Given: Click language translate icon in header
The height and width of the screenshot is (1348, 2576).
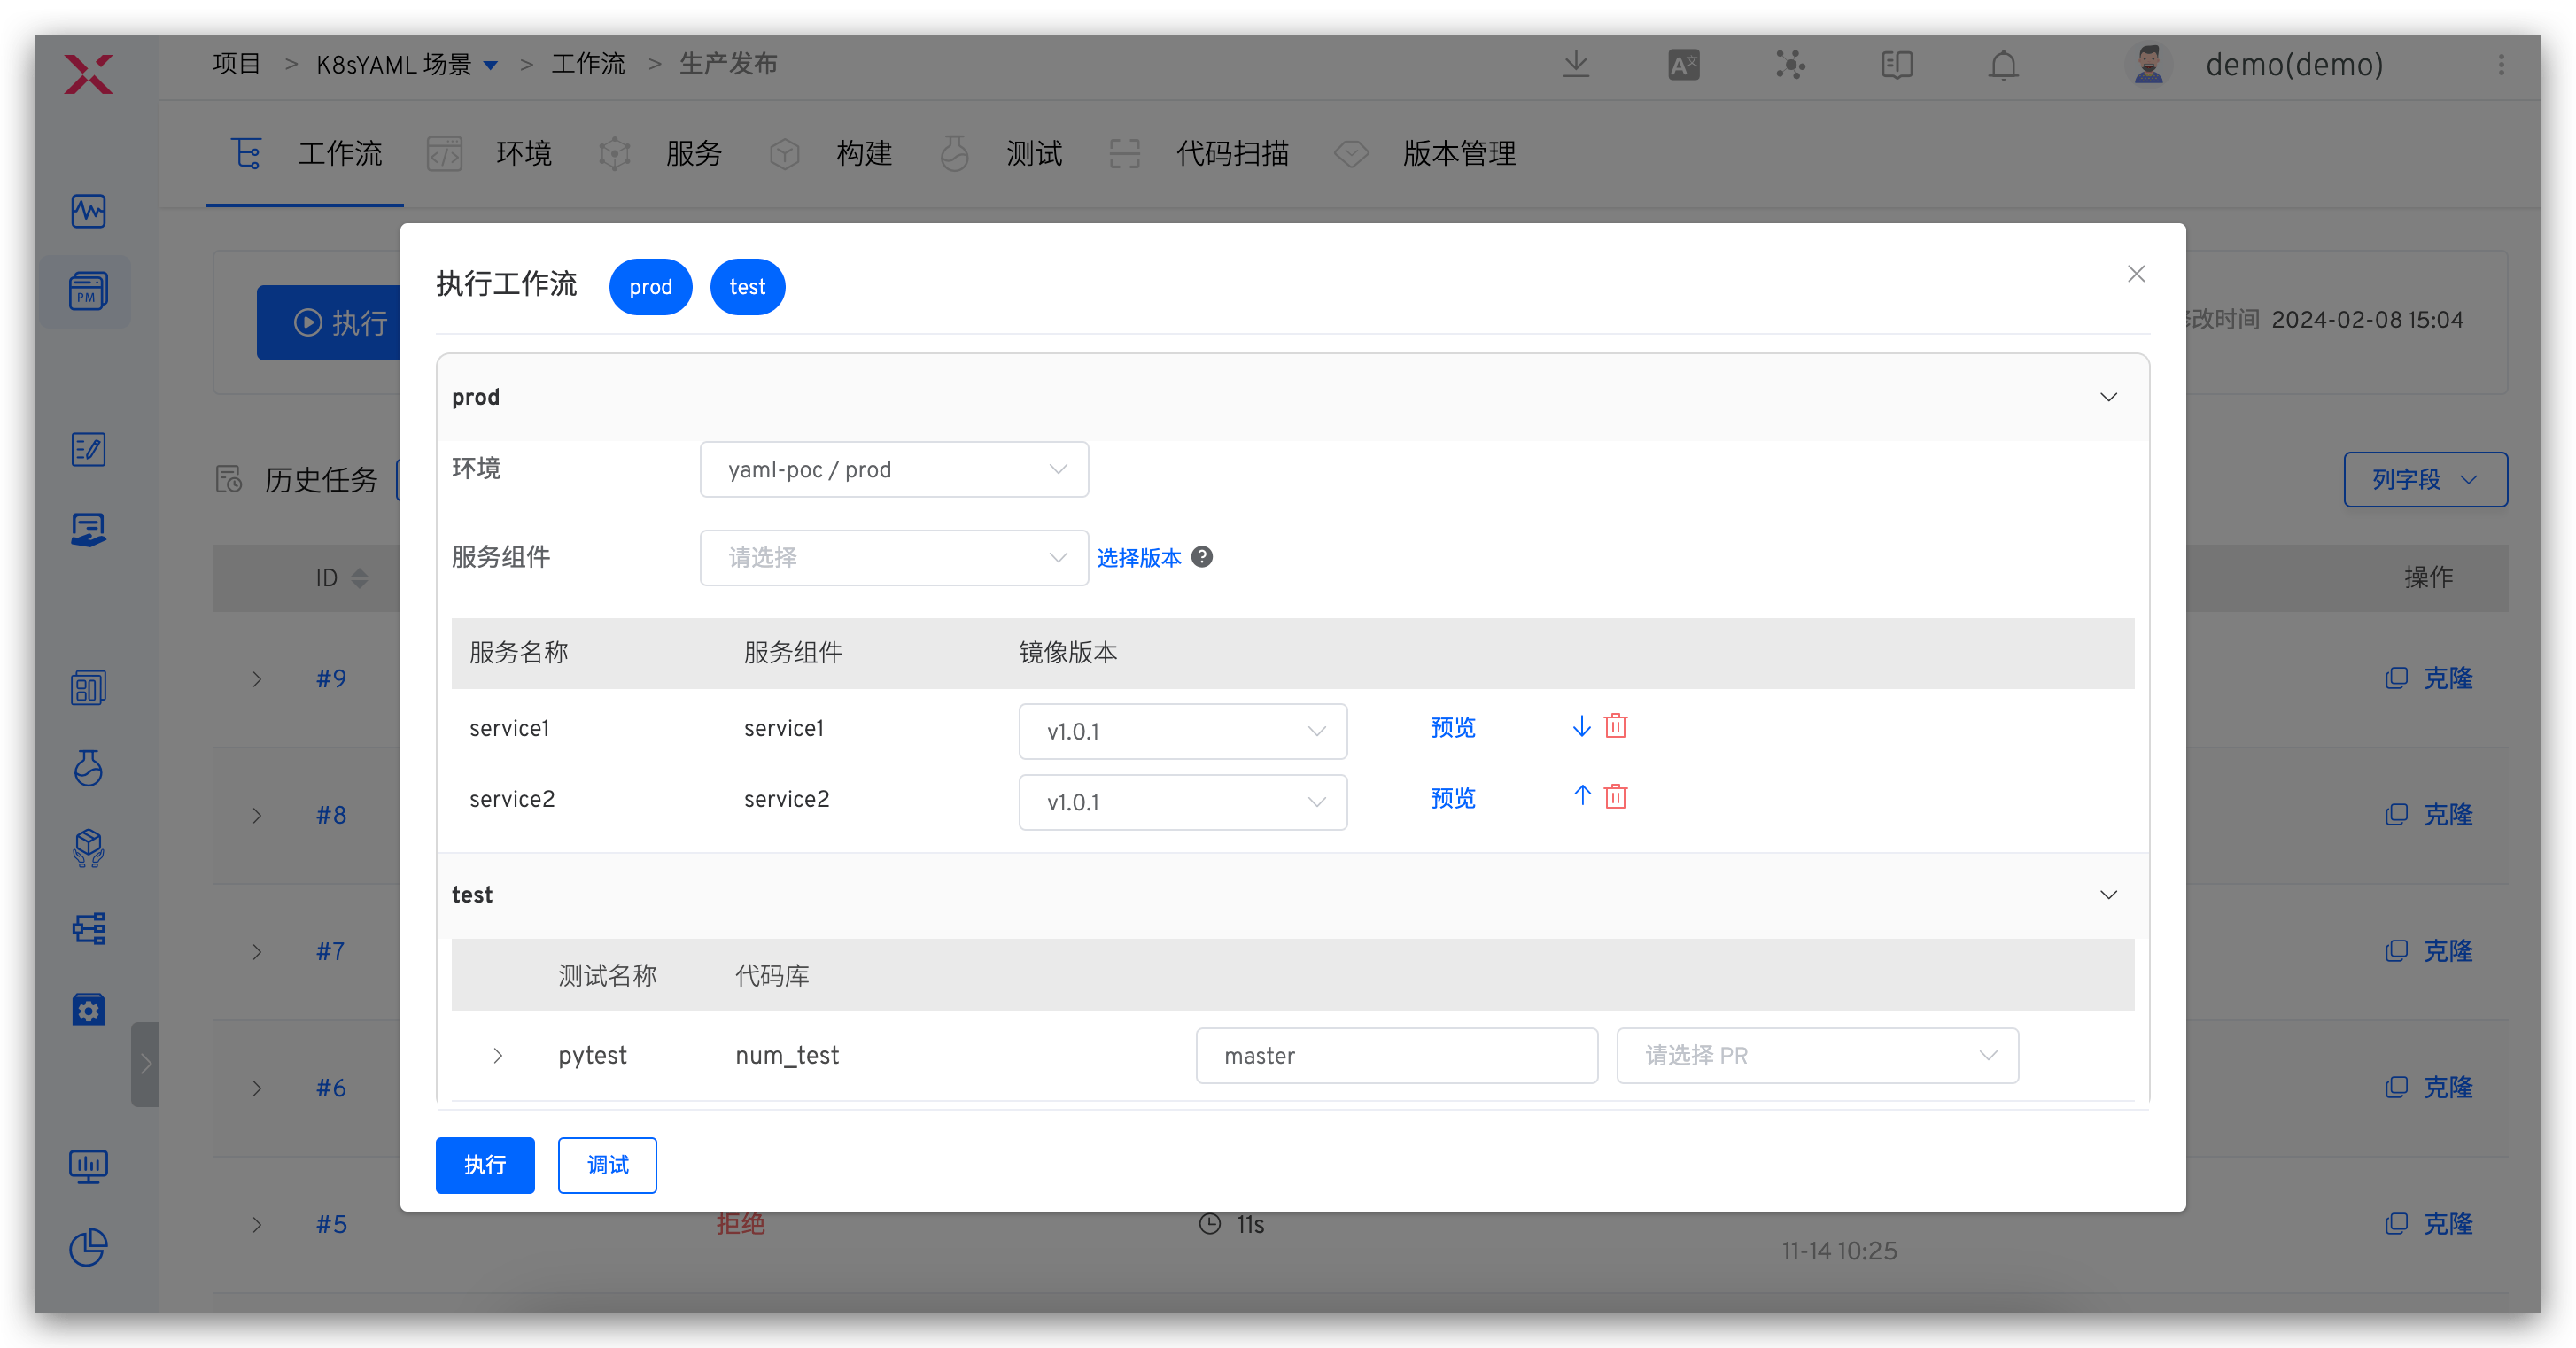Looking at the screenshot, I should point(1684,65).
